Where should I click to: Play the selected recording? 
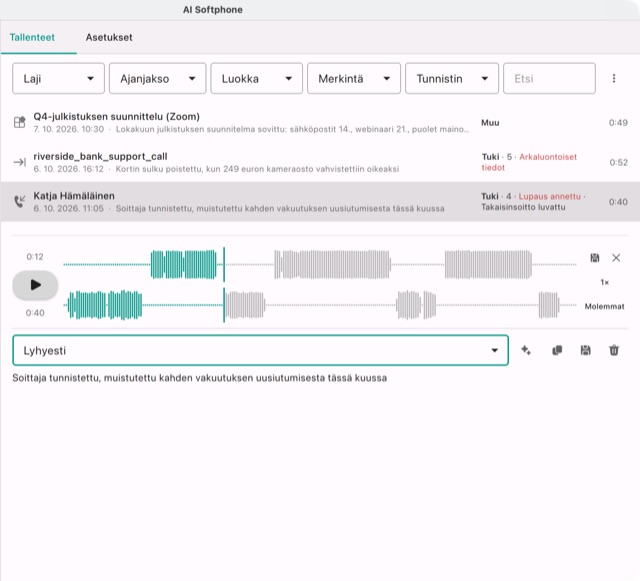pos(36,285)
